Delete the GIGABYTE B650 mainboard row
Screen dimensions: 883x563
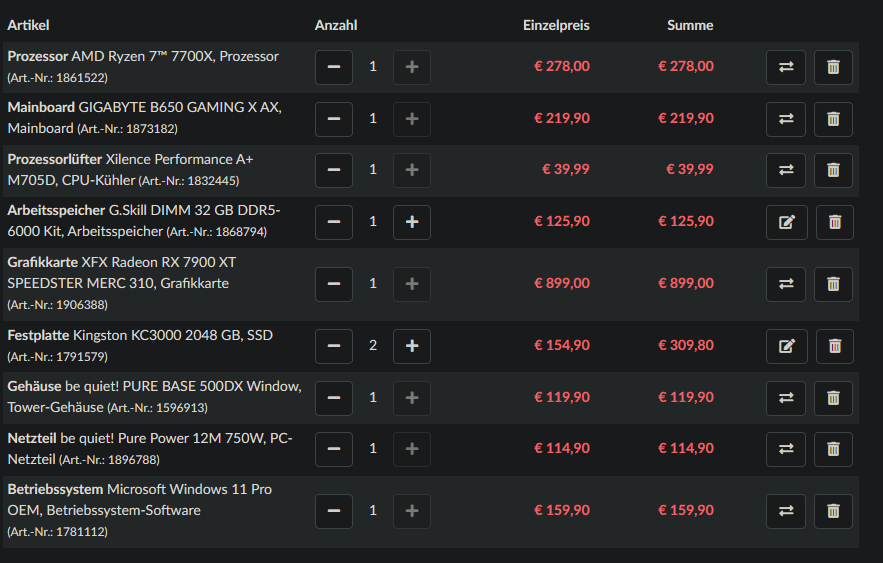click(x=833, y=119)
